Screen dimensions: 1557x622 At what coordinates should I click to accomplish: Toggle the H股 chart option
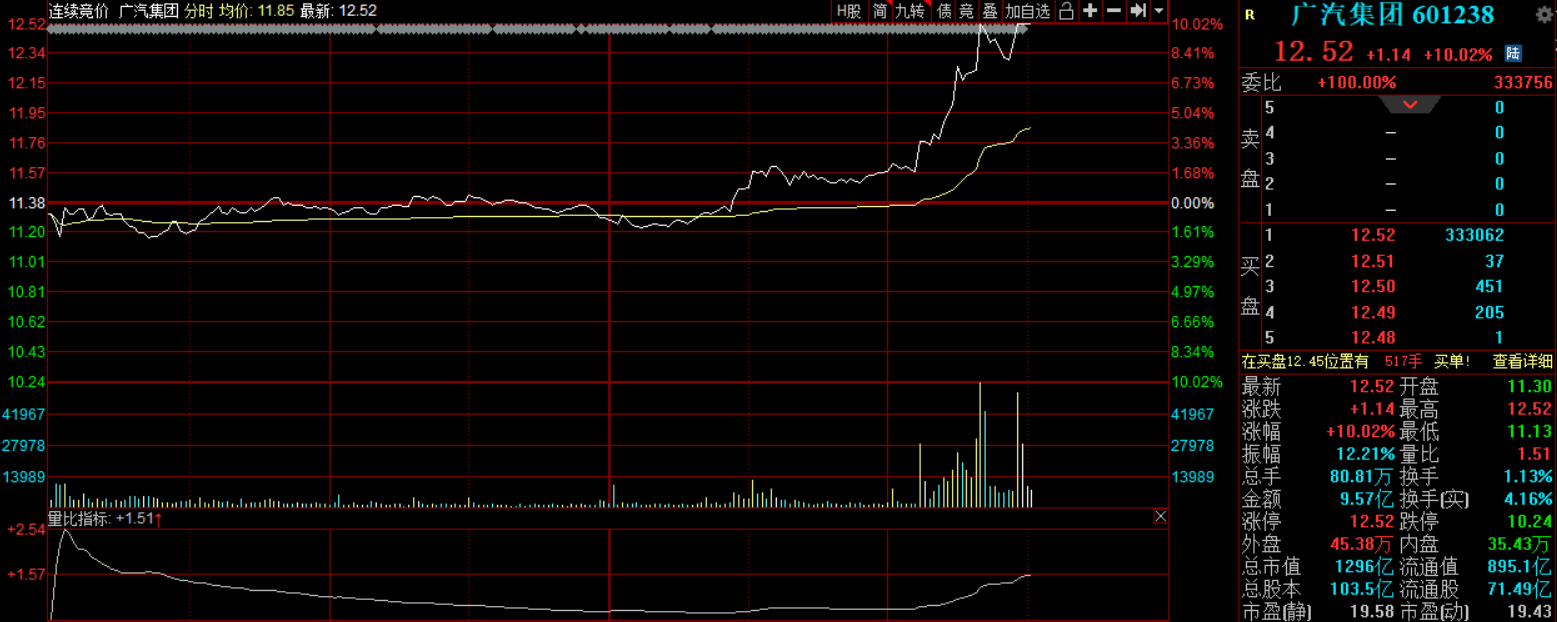click(x=848, y=11)
